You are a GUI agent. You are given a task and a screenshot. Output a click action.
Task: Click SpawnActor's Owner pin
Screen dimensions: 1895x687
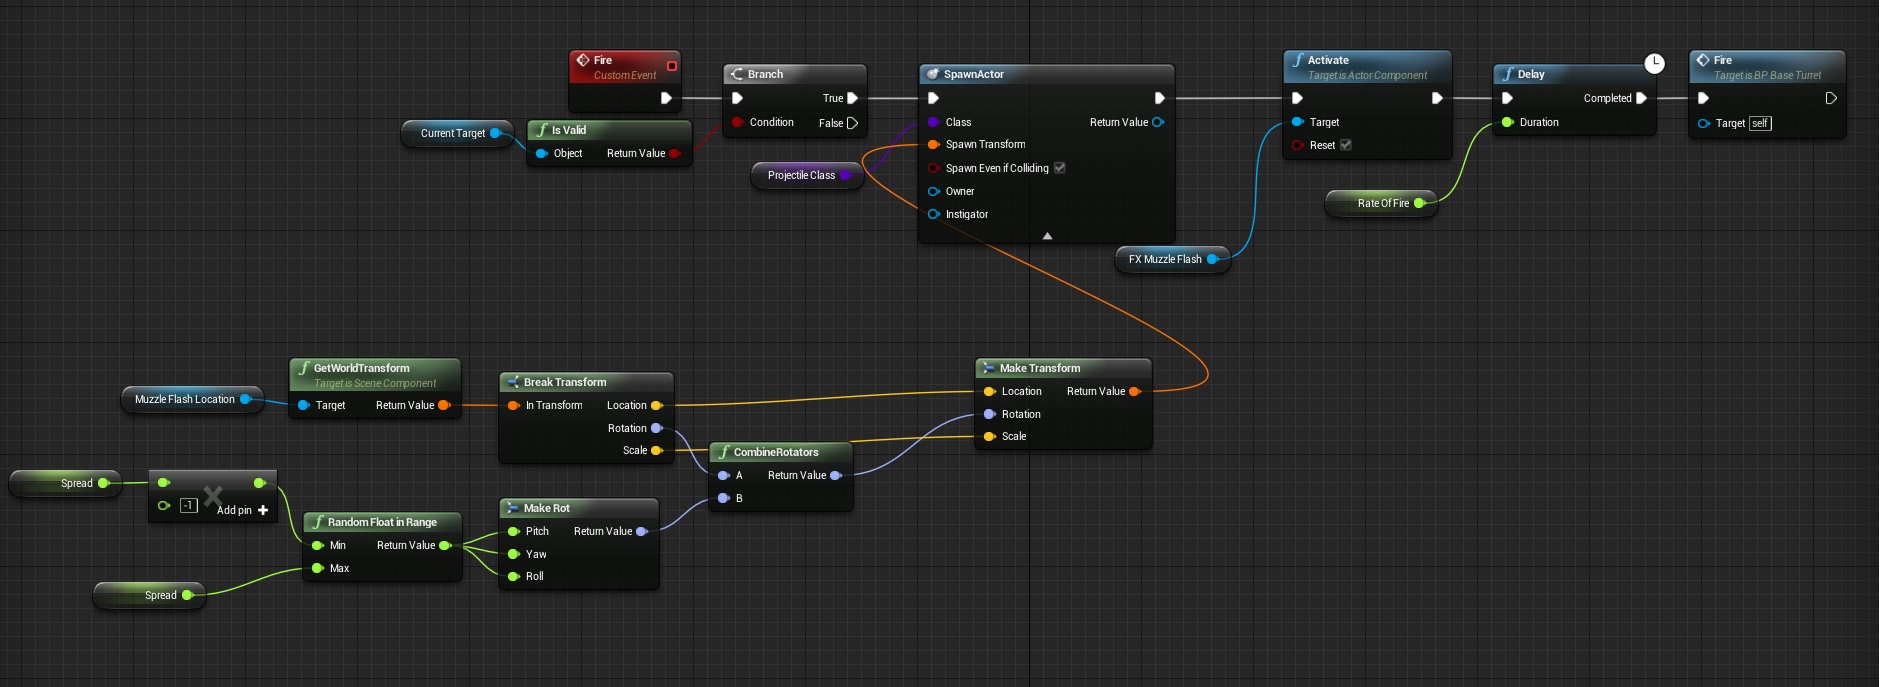click(x=933, y=191)
